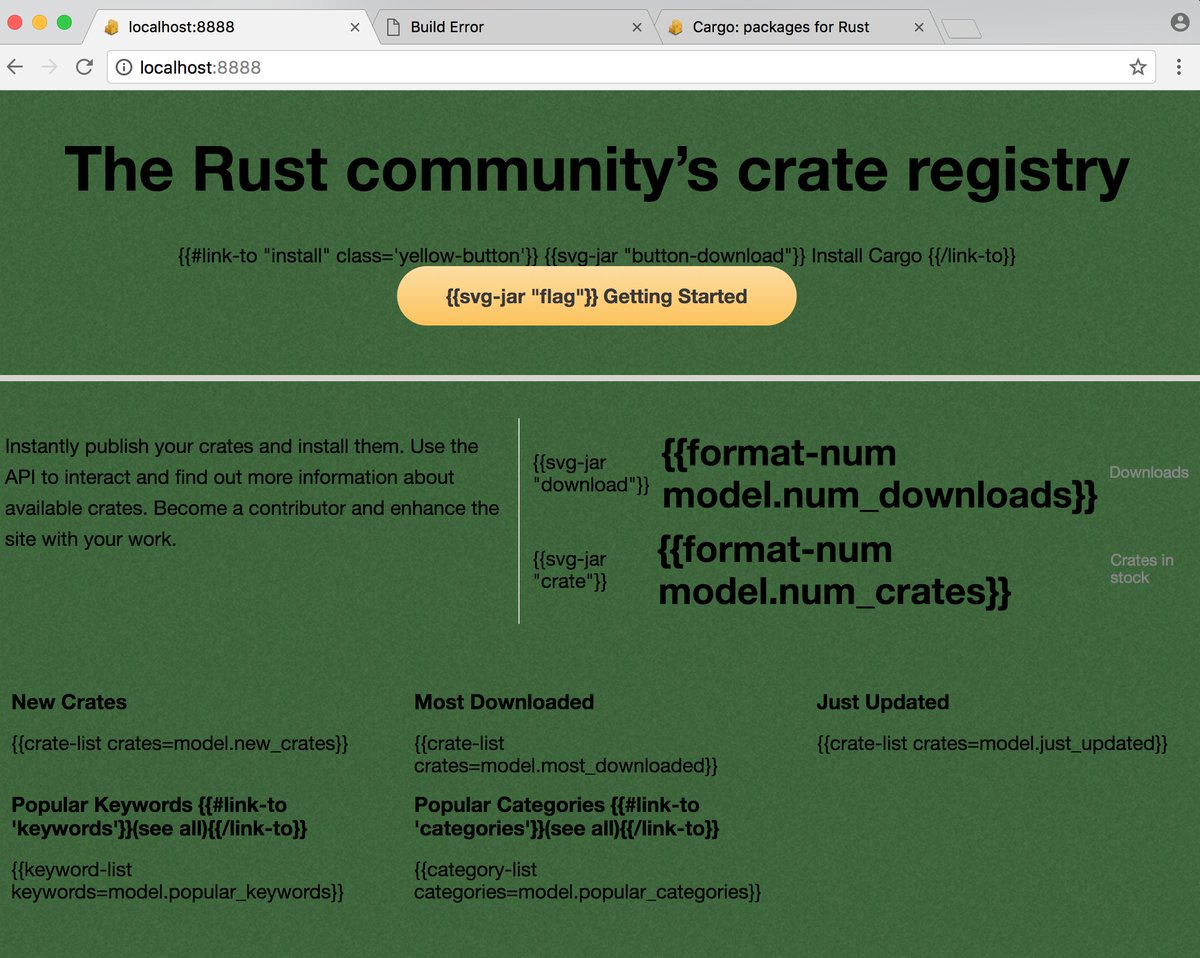
Task: Click the crate-list crates=model.just_updated text
Action: [x=993, y=744]
